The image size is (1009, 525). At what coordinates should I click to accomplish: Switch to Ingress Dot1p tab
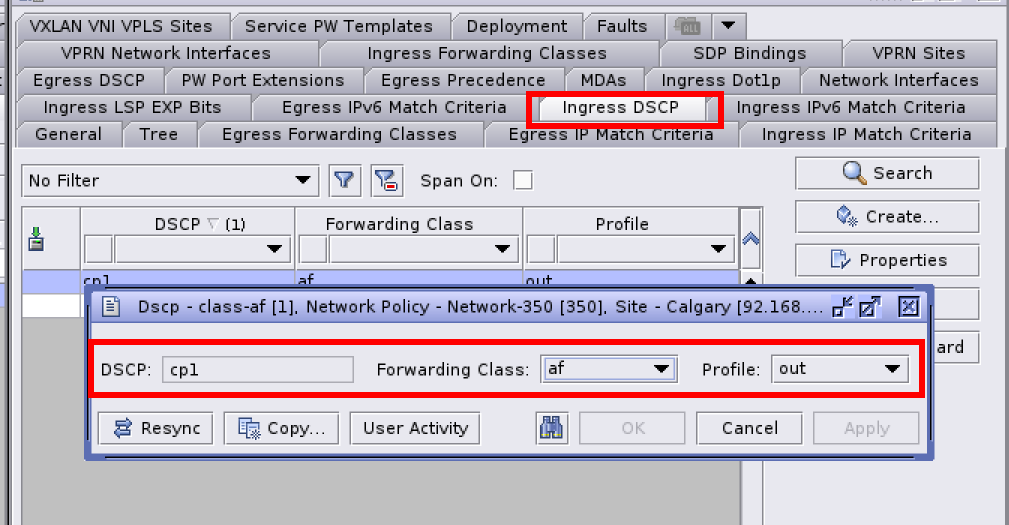tap(720, 80)
